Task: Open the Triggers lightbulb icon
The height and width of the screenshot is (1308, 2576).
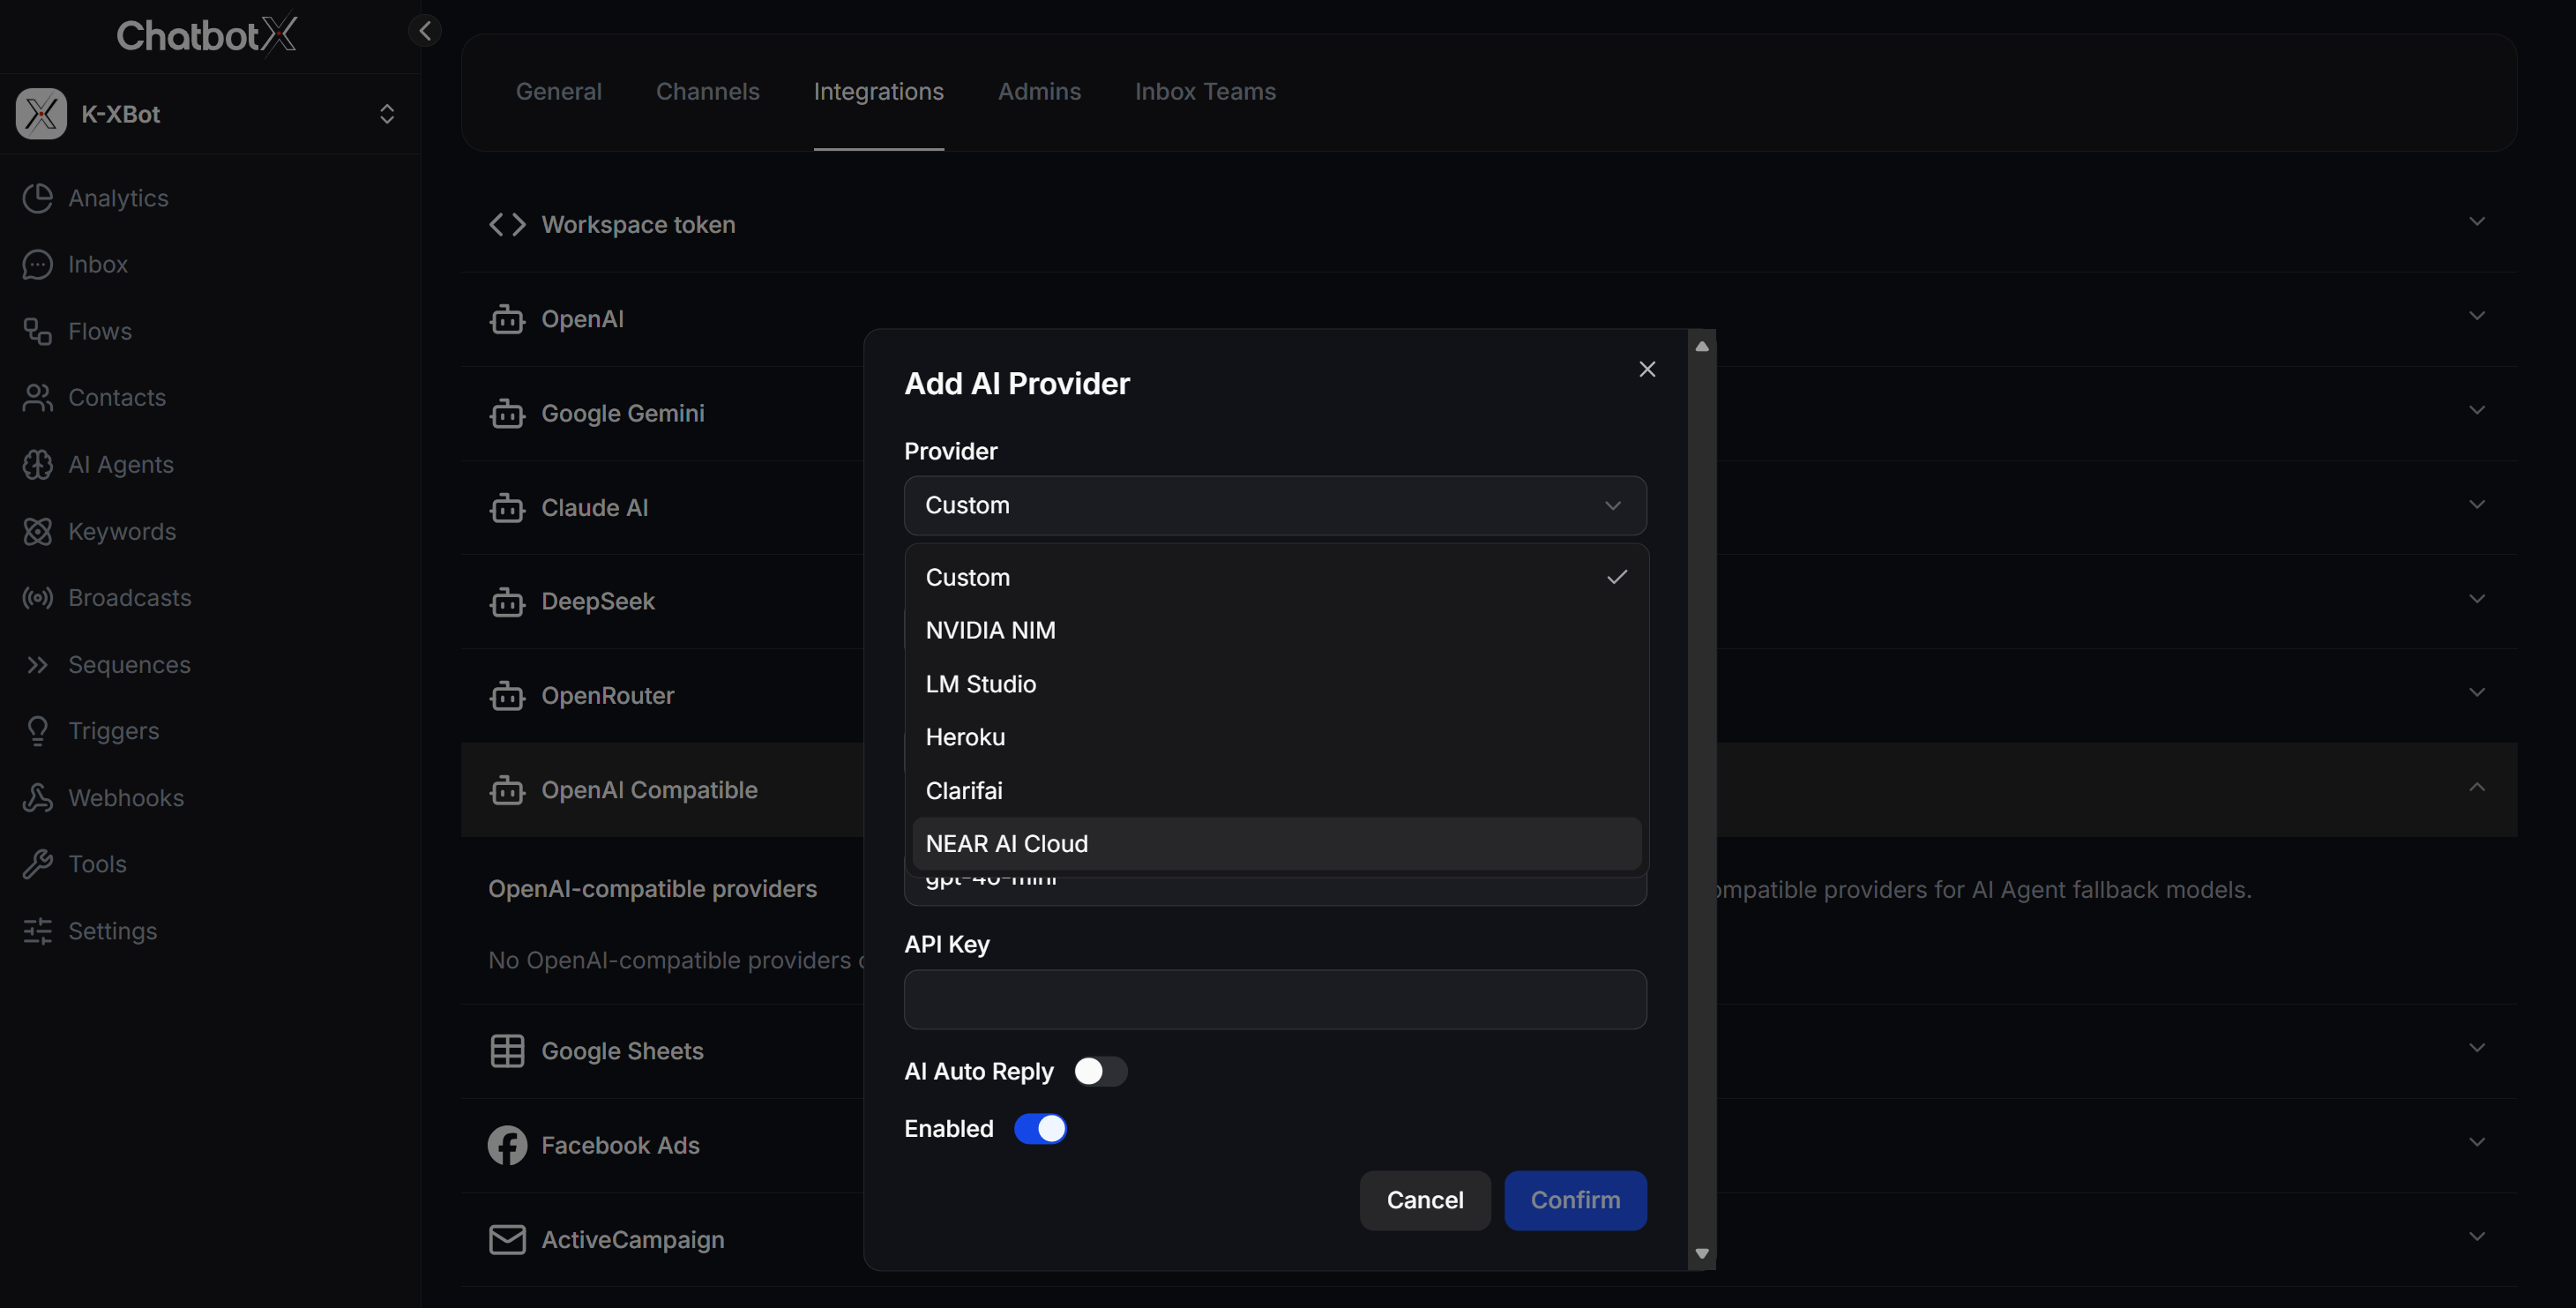Action: [37, 731]
